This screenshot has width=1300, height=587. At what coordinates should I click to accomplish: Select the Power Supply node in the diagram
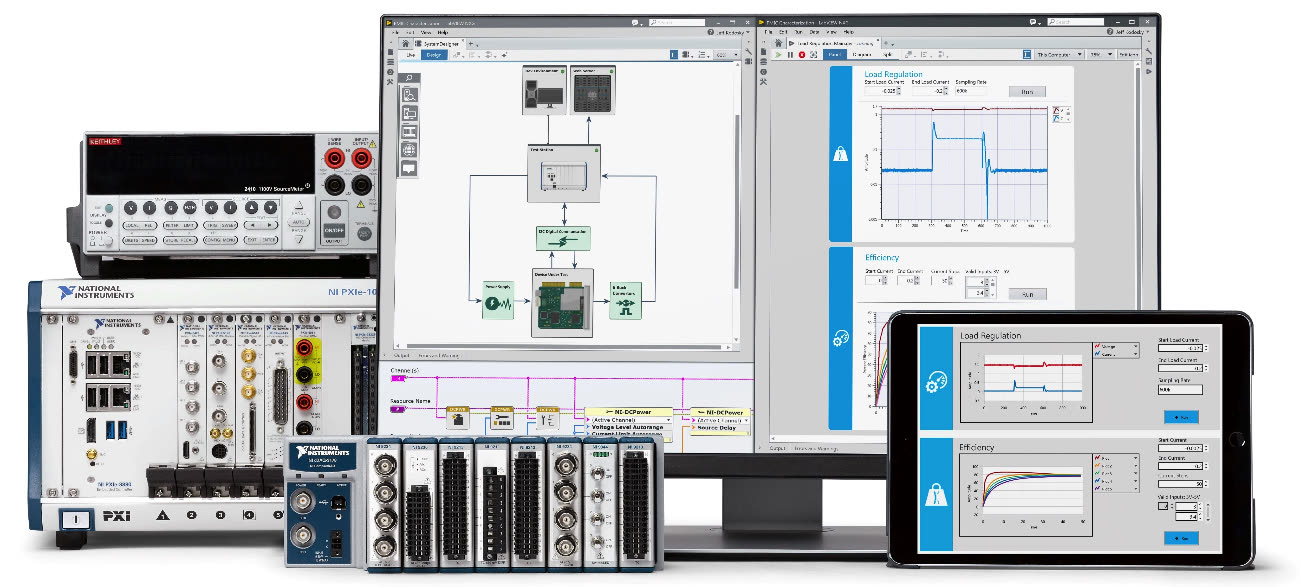coord(498,300)
